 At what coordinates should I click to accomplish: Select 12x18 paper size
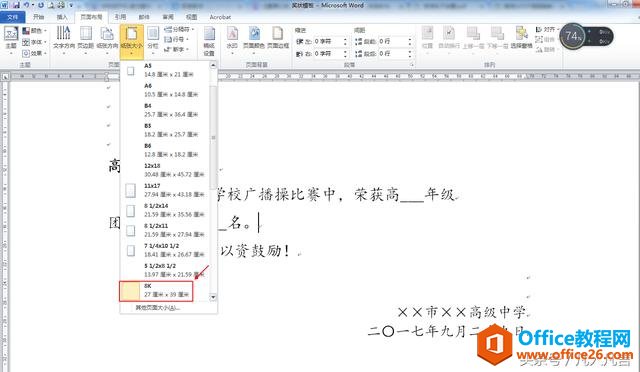click(x=165, y=170)
